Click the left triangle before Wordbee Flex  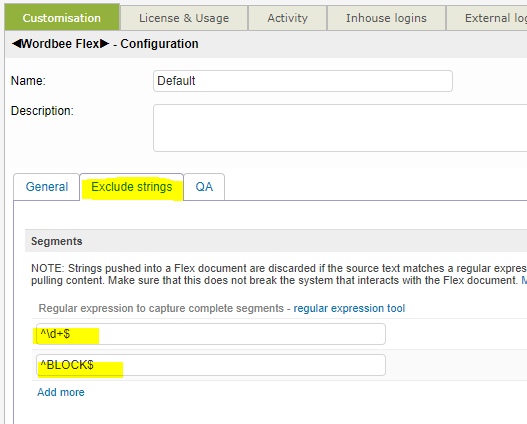click(16, 44)
